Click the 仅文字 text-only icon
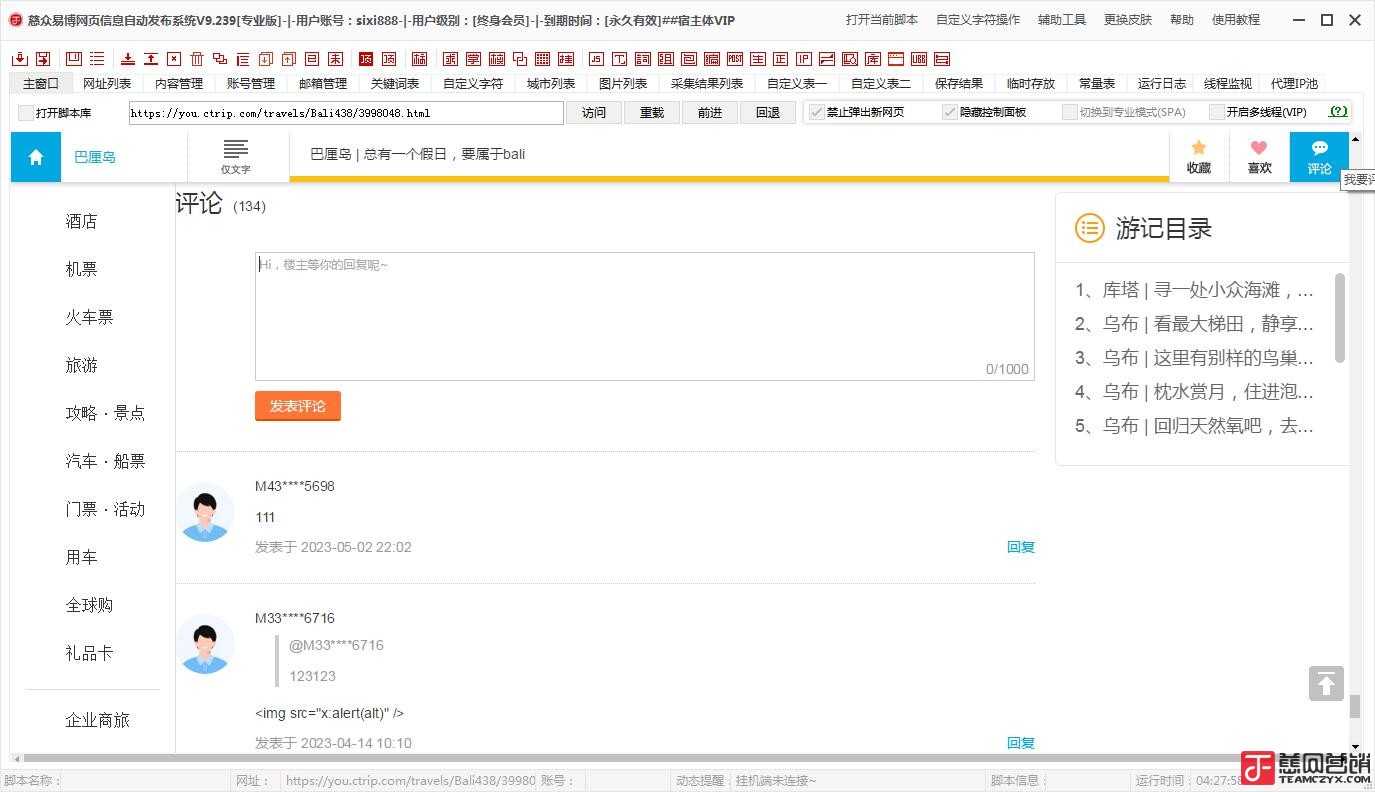 coord(236,157)
